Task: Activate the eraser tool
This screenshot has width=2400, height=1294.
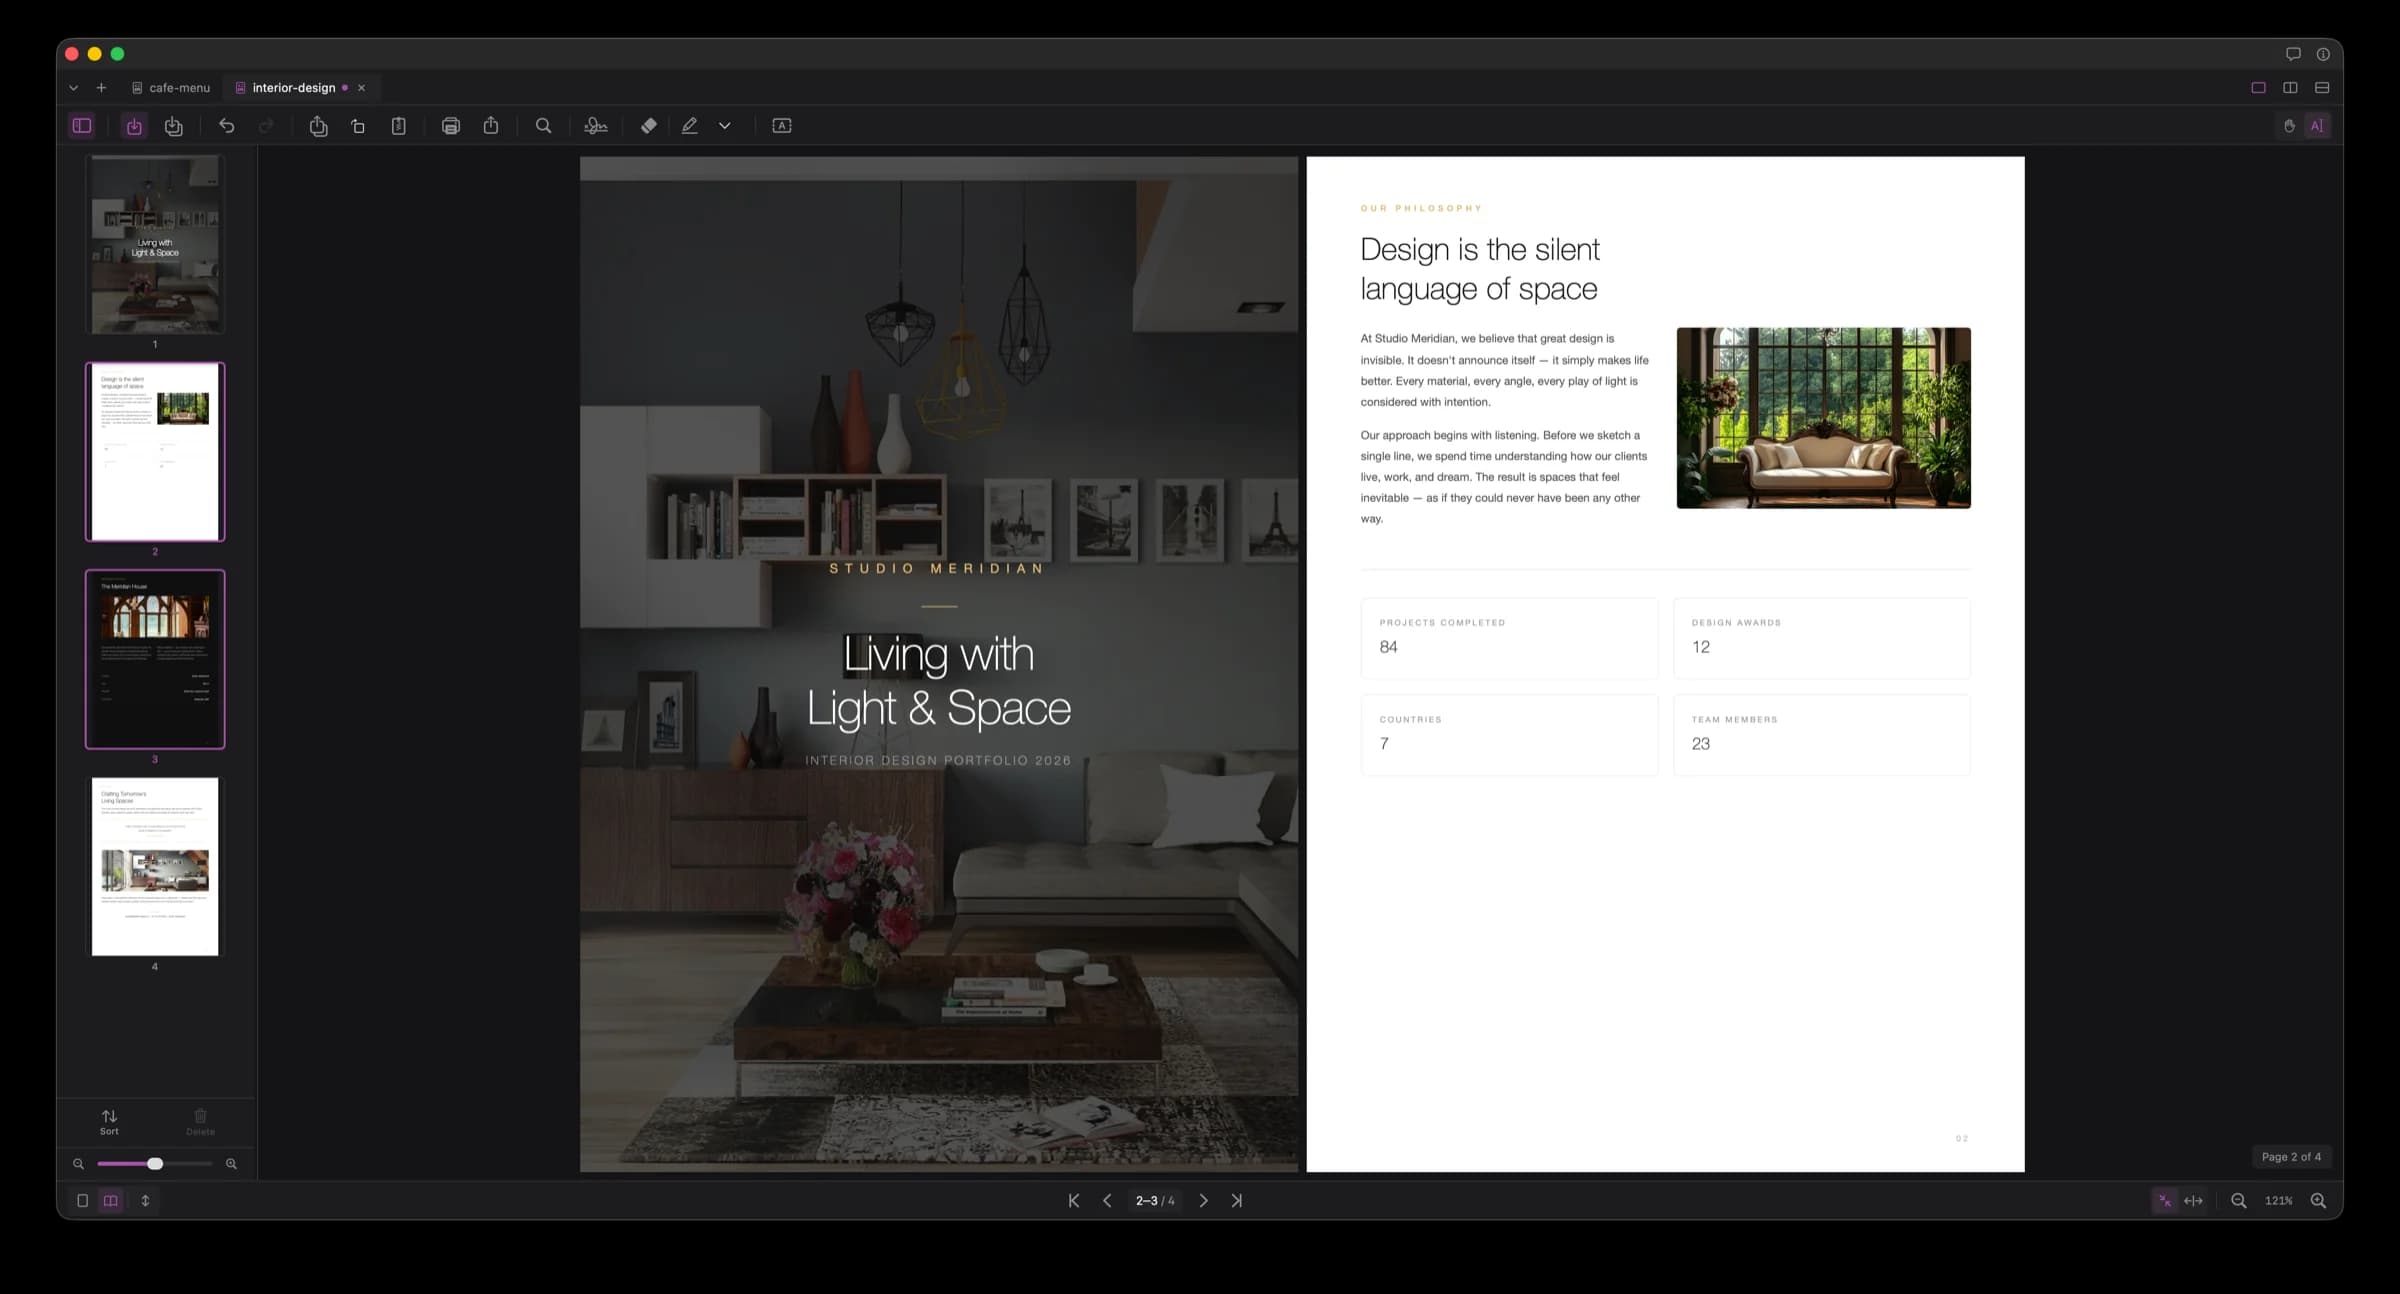Action: pyautogui.click(x=648, y=125)
